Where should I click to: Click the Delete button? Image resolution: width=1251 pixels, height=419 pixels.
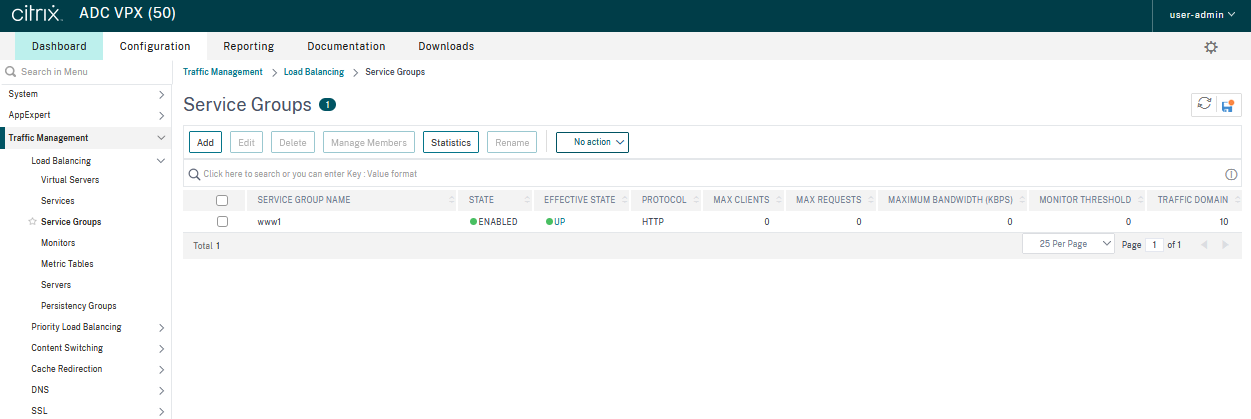[x=293, y=142]
